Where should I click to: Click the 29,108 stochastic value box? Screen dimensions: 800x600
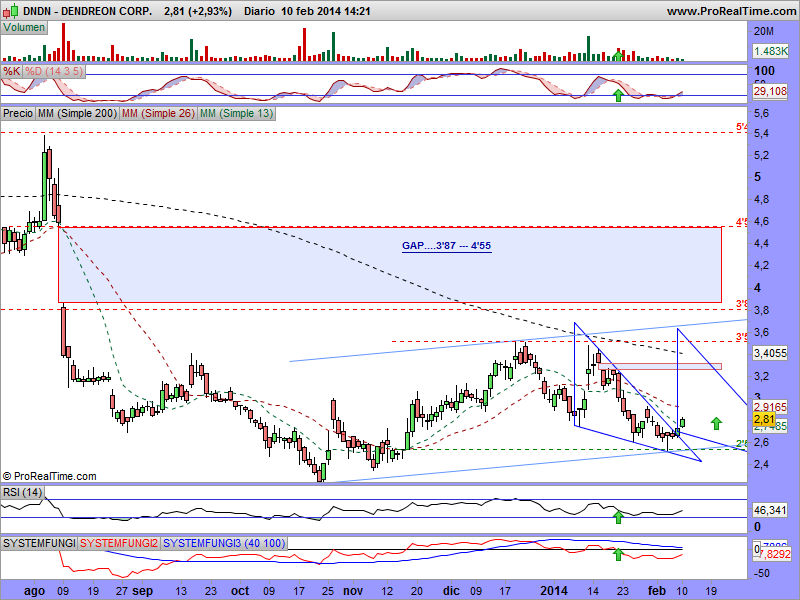(770, 91)
